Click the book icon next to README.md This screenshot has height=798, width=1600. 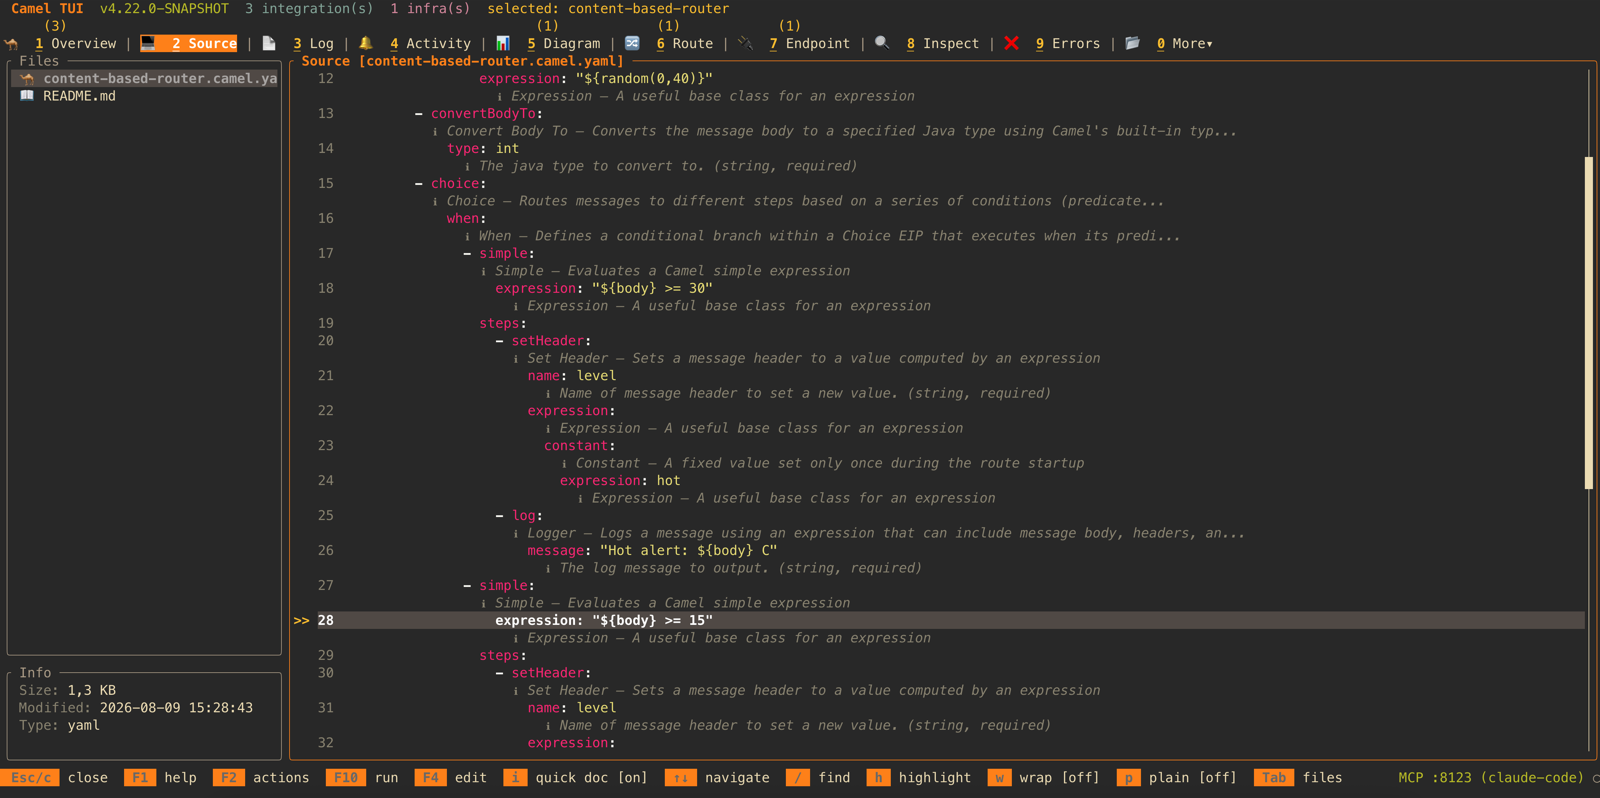pos(27,96)
